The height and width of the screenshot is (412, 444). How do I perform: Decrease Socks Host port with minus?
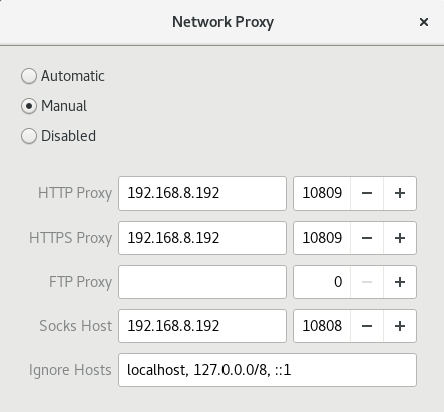[367, 326]
